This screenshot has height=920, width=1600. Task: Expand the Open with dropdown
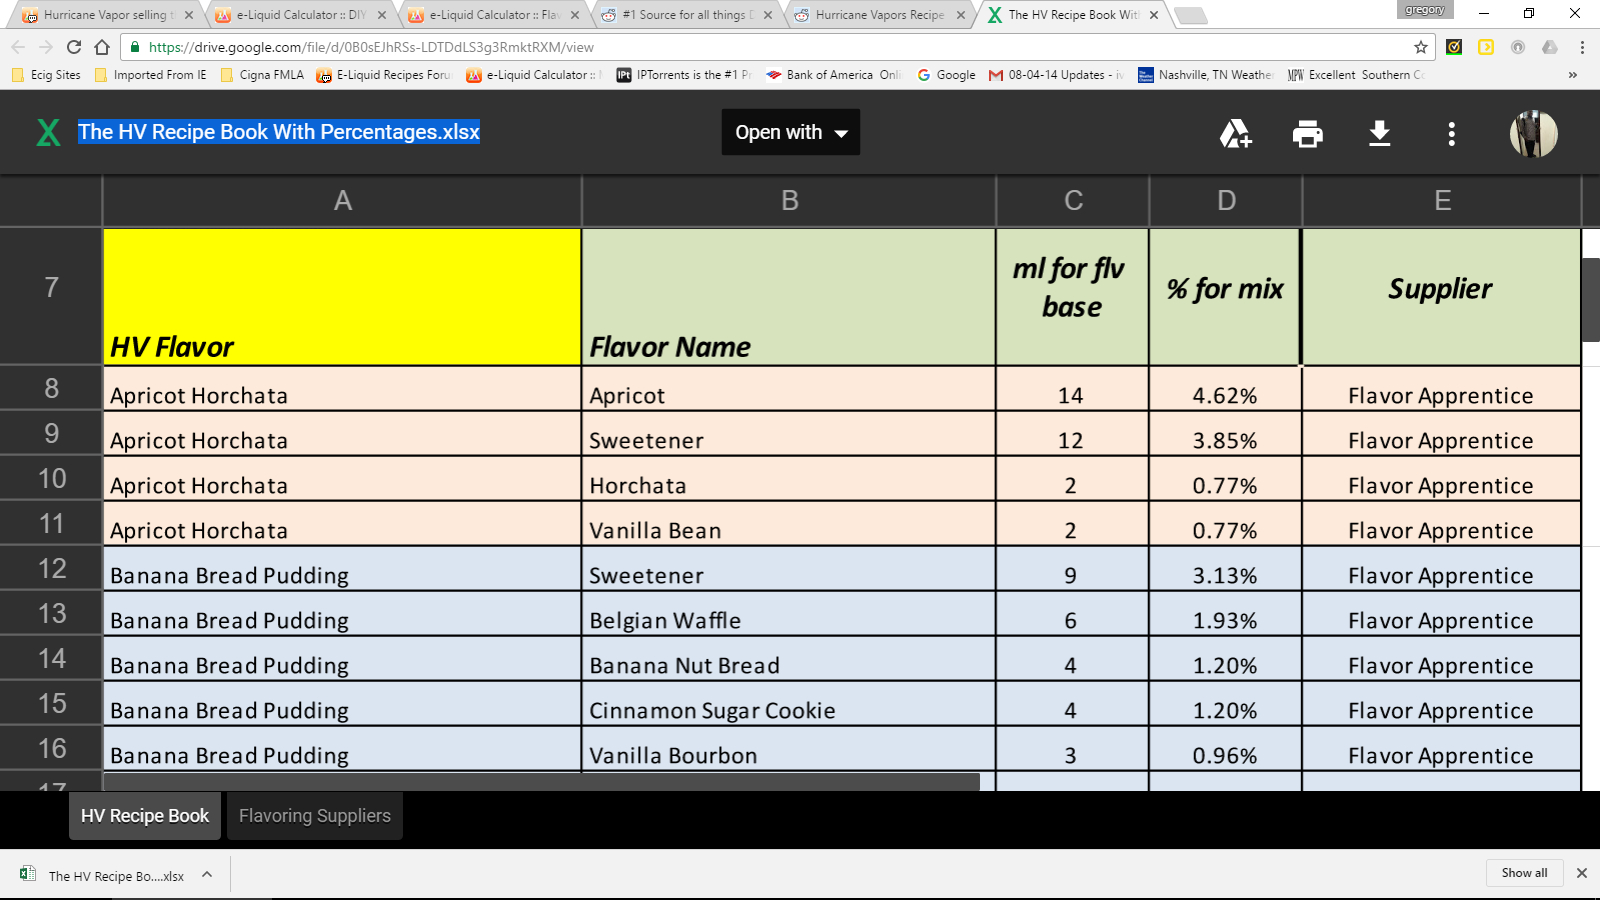(791, 132)
